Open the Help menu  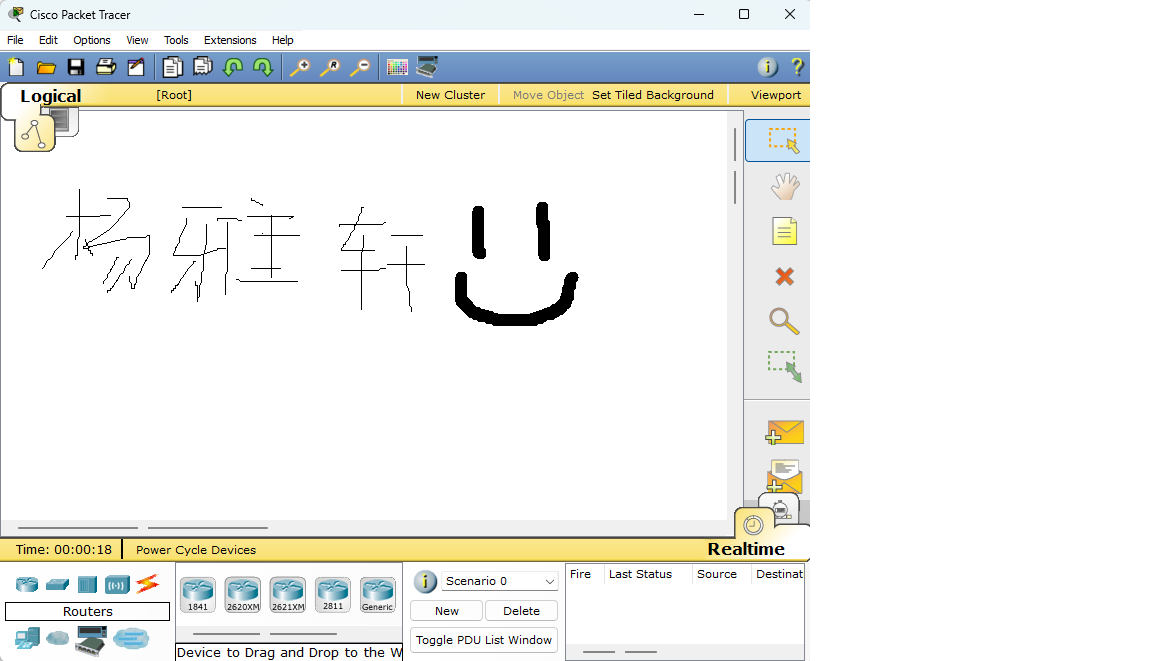click(283, 40)
